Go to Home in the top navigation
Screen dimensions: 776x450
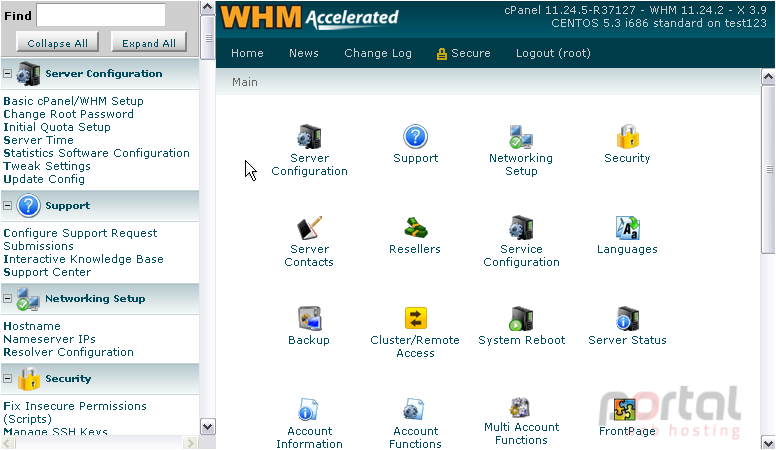click(x=247, y=53)
